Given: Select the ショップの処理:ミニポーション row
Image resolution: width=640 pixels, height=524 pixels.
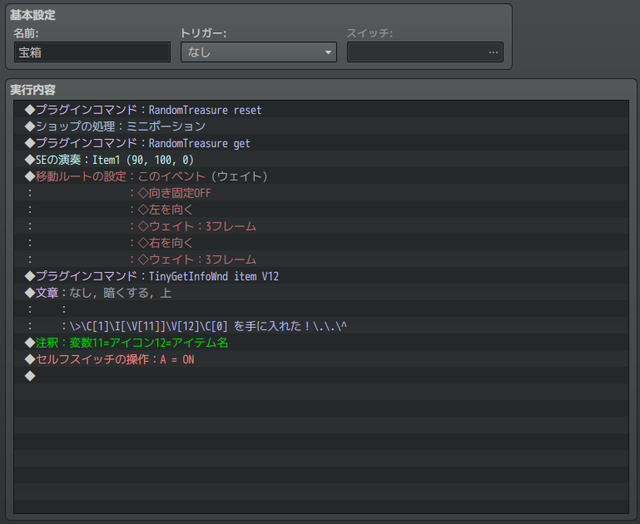Looking at the screenshot, I should point(321,127).
